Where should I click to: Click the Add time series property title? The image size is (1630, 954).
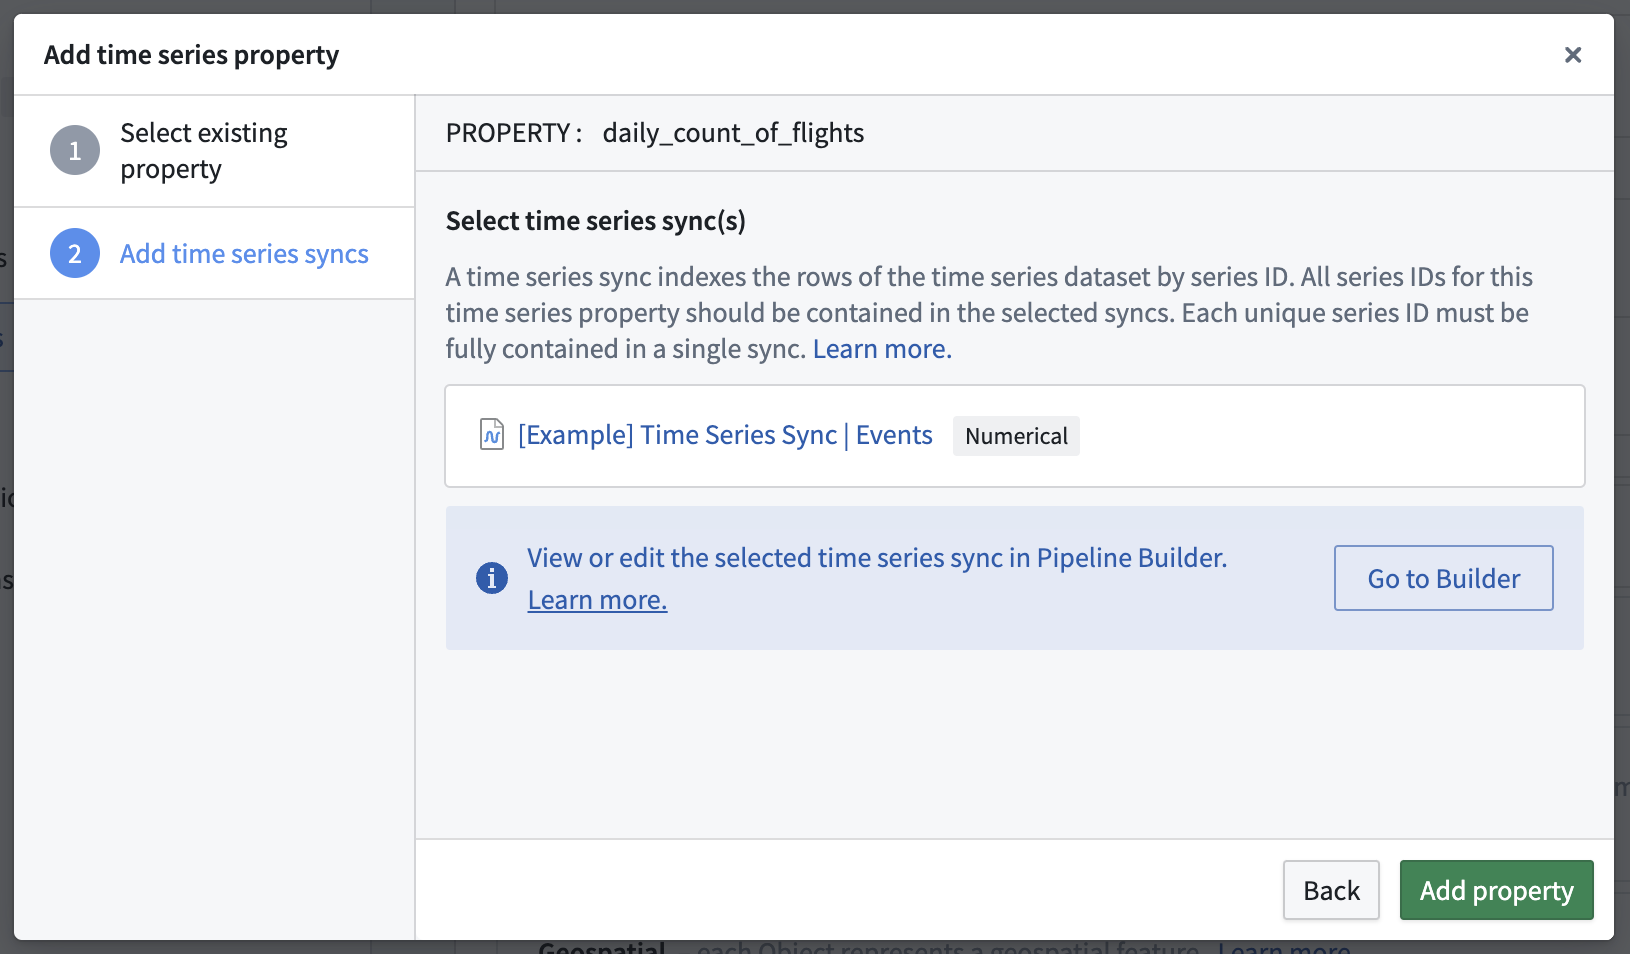[191, 55]
